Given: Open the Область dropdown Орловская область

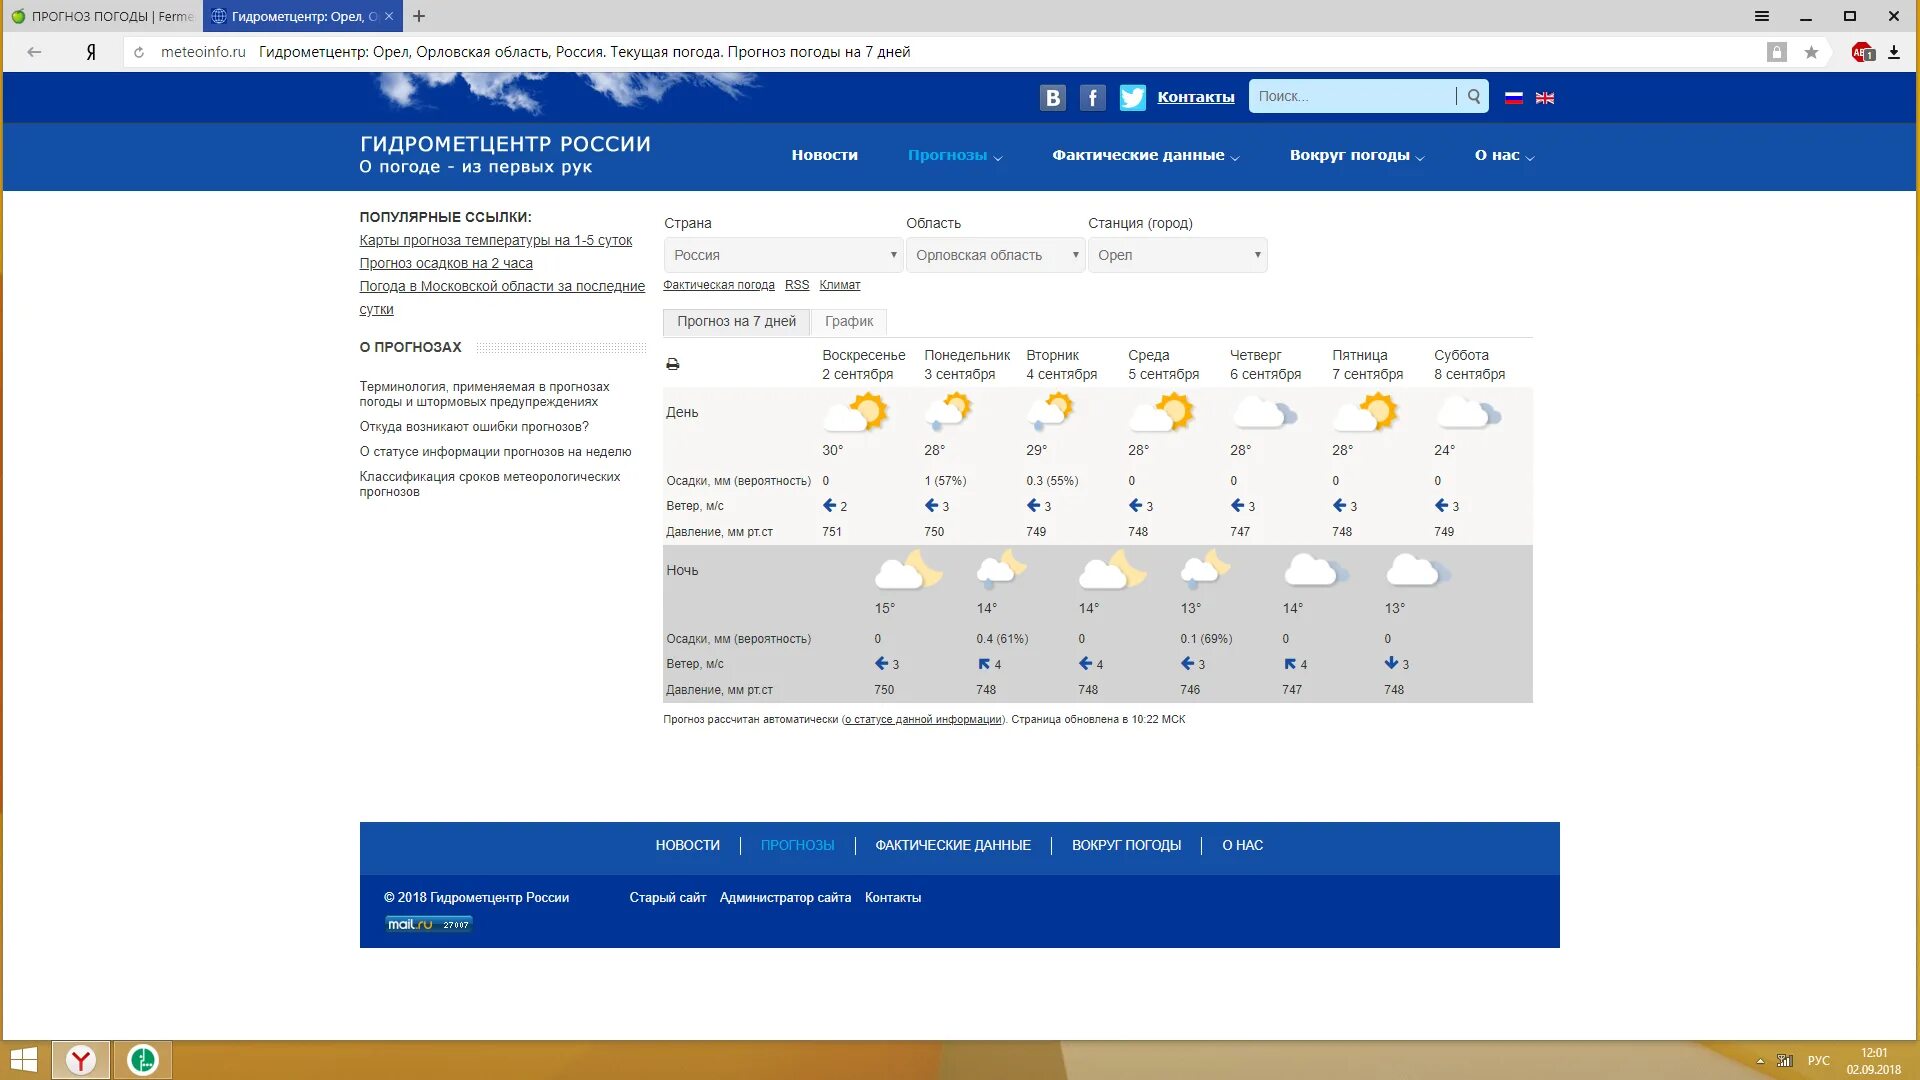Looking at the screenshot, I should (x=995, y=255).
